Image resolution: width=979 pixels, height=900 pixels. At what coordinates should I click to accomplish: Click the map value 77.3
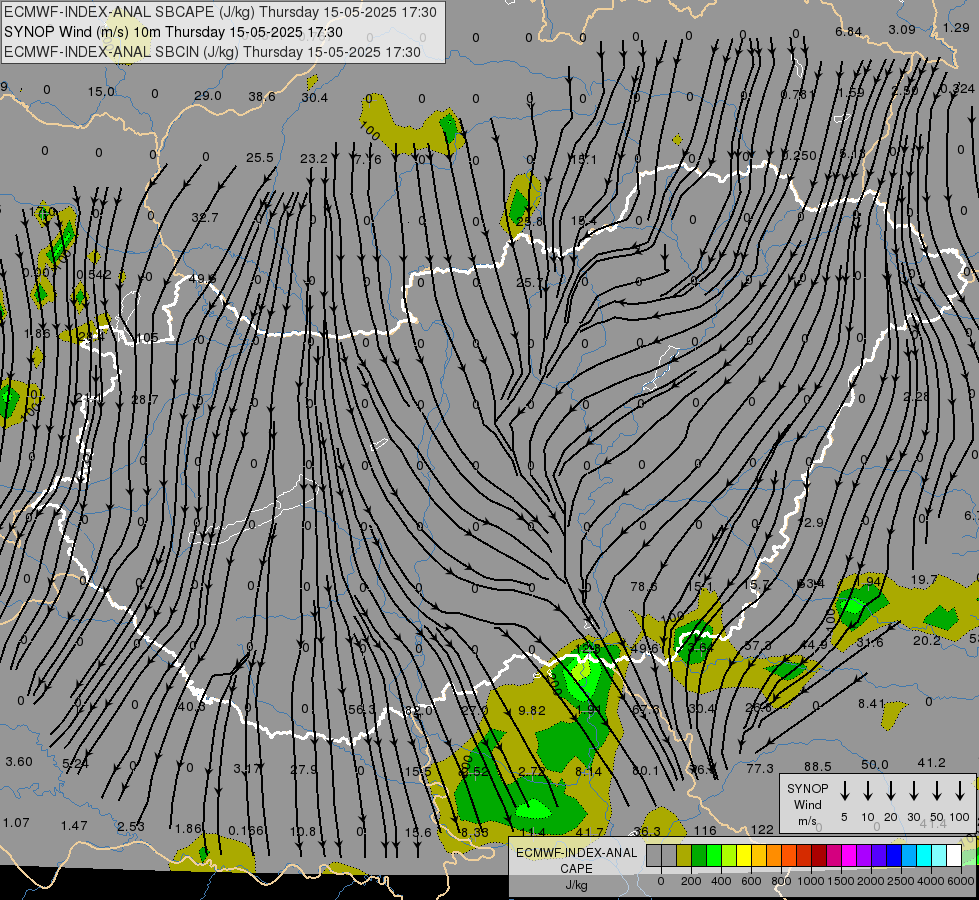(760, 768)
